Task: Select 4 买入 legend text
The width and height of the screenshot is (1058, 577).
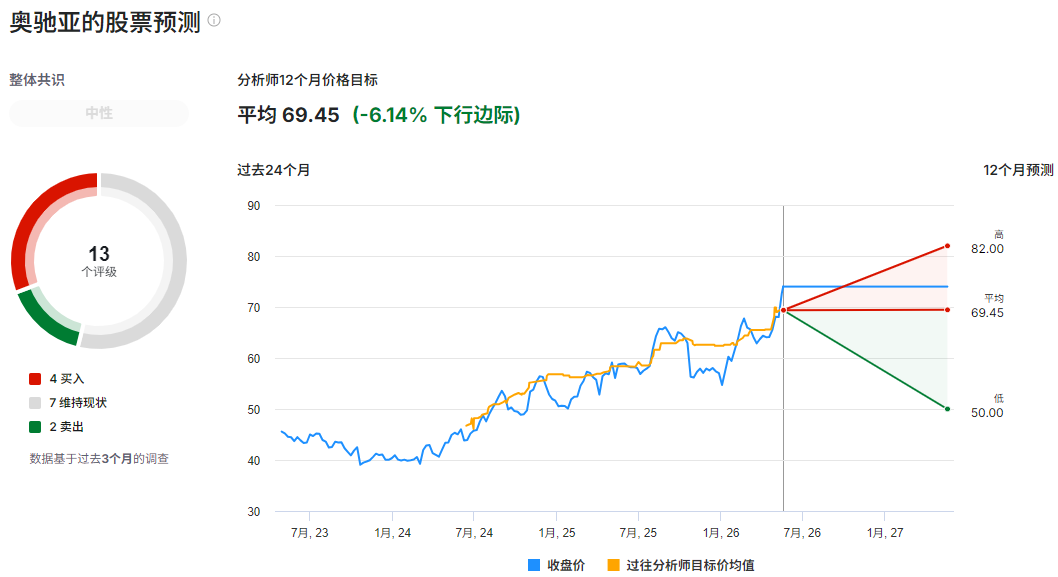Action: 67,379
